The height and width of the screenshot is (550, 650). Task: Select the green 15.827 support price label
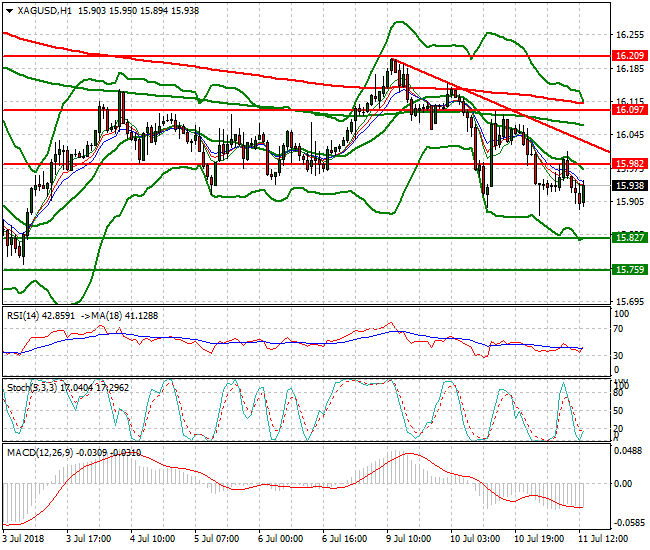pos(629,237)
